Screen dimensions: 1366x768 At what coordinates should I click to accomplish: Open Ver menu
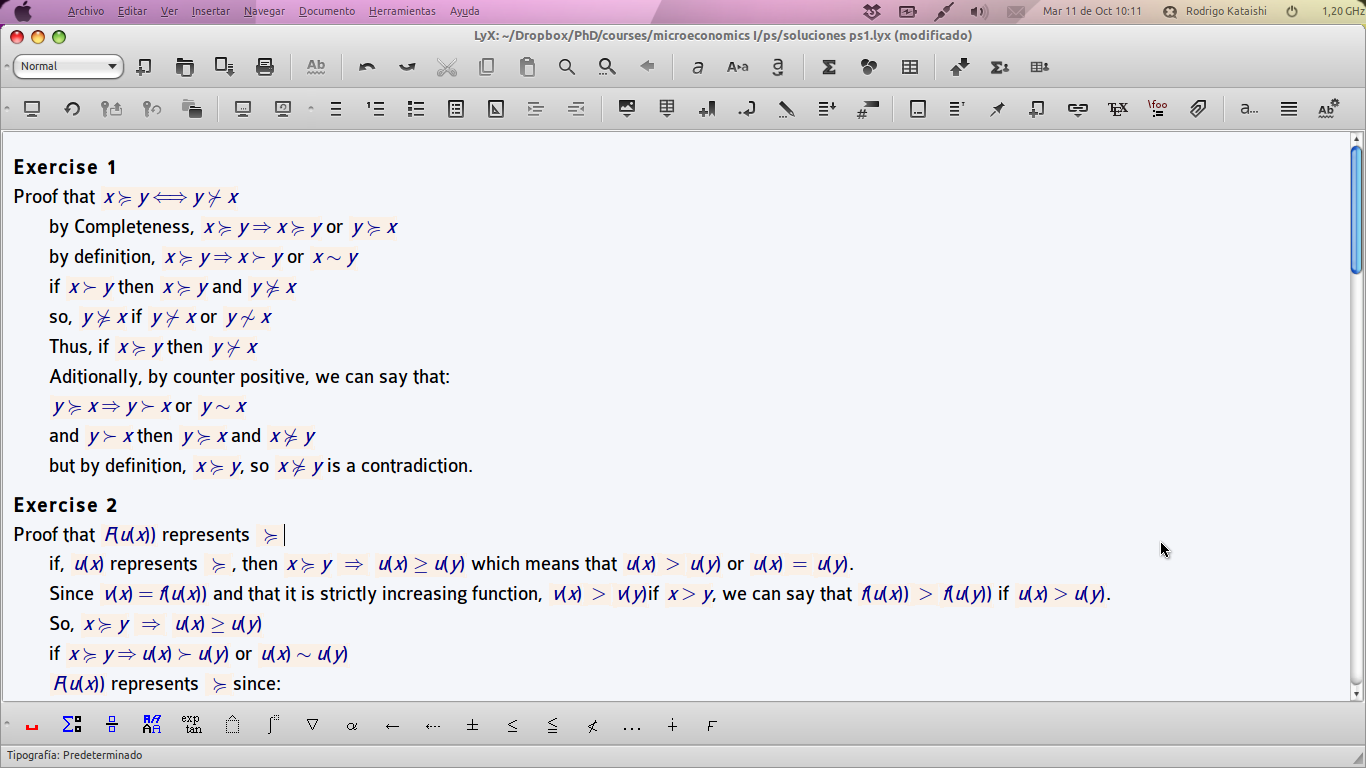(x=169, y=11)
